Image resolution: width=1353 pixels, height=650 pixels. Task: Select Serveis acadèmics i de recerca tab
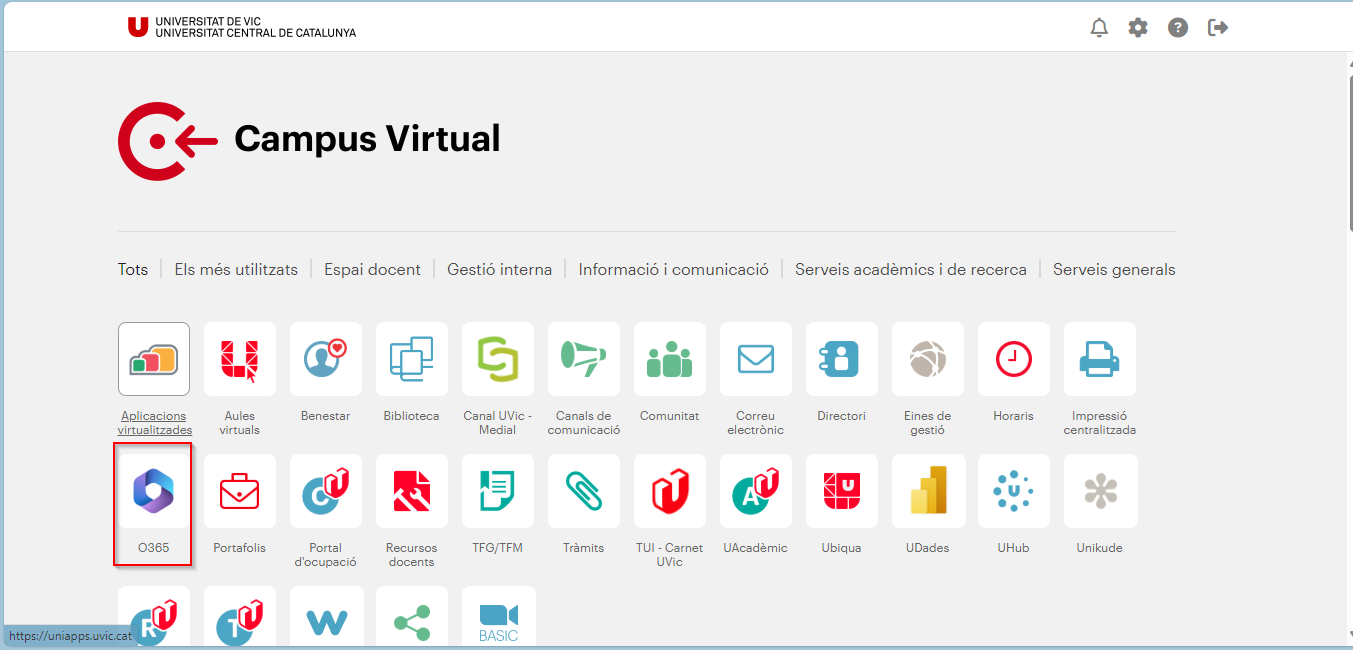tap(911, 269)
